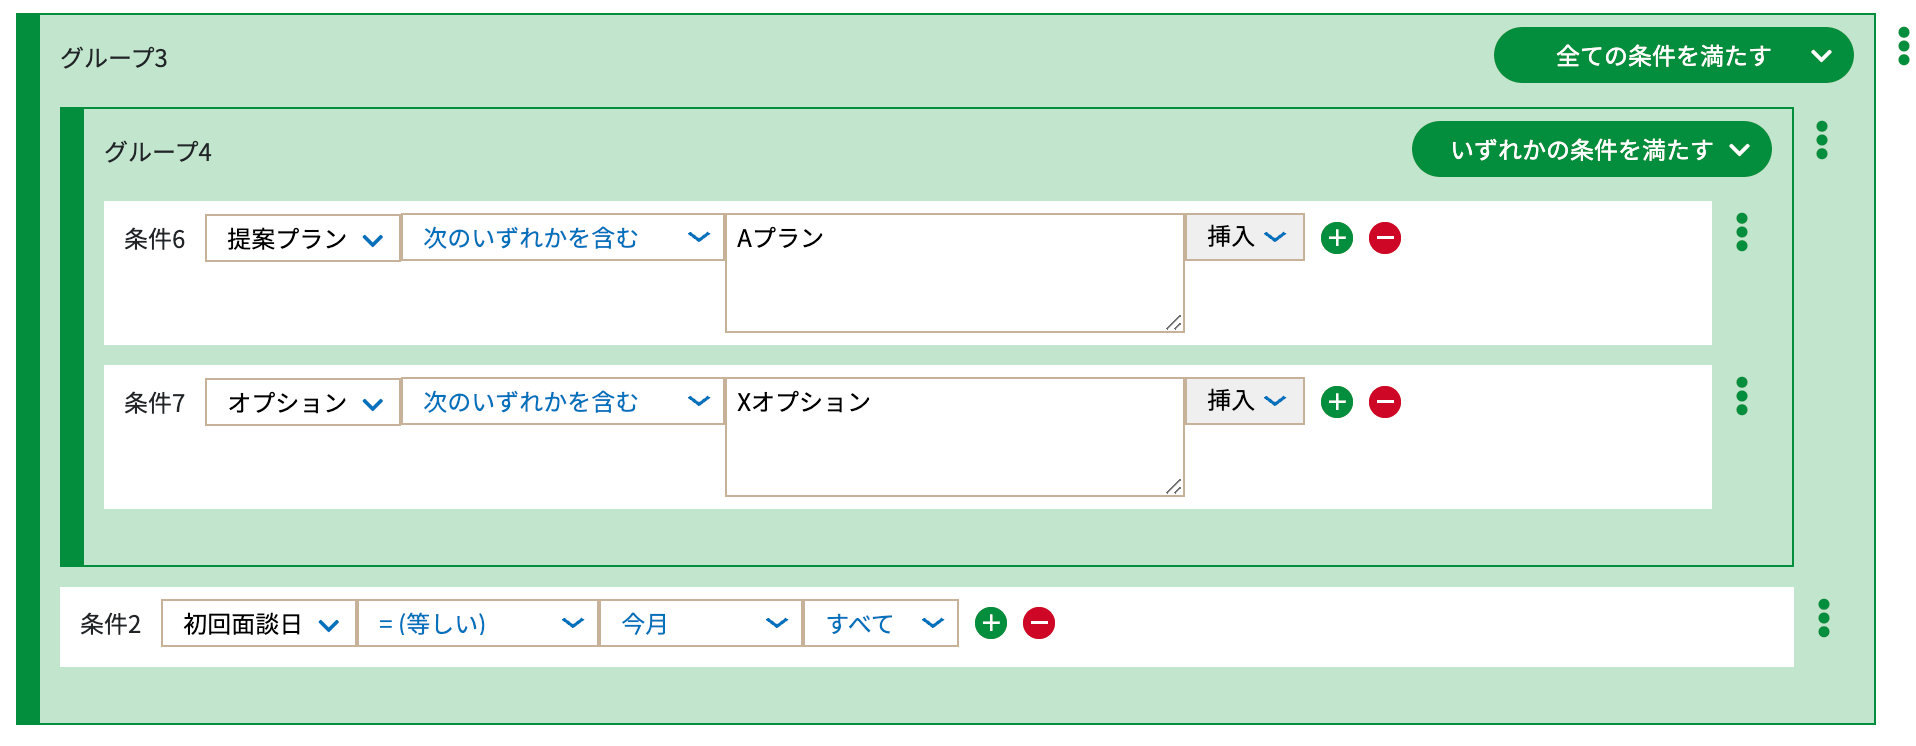This screenshot has height=746, width=1916.
Task: Open the 挿入 menu in 条件7
Action: (1245, 401)
